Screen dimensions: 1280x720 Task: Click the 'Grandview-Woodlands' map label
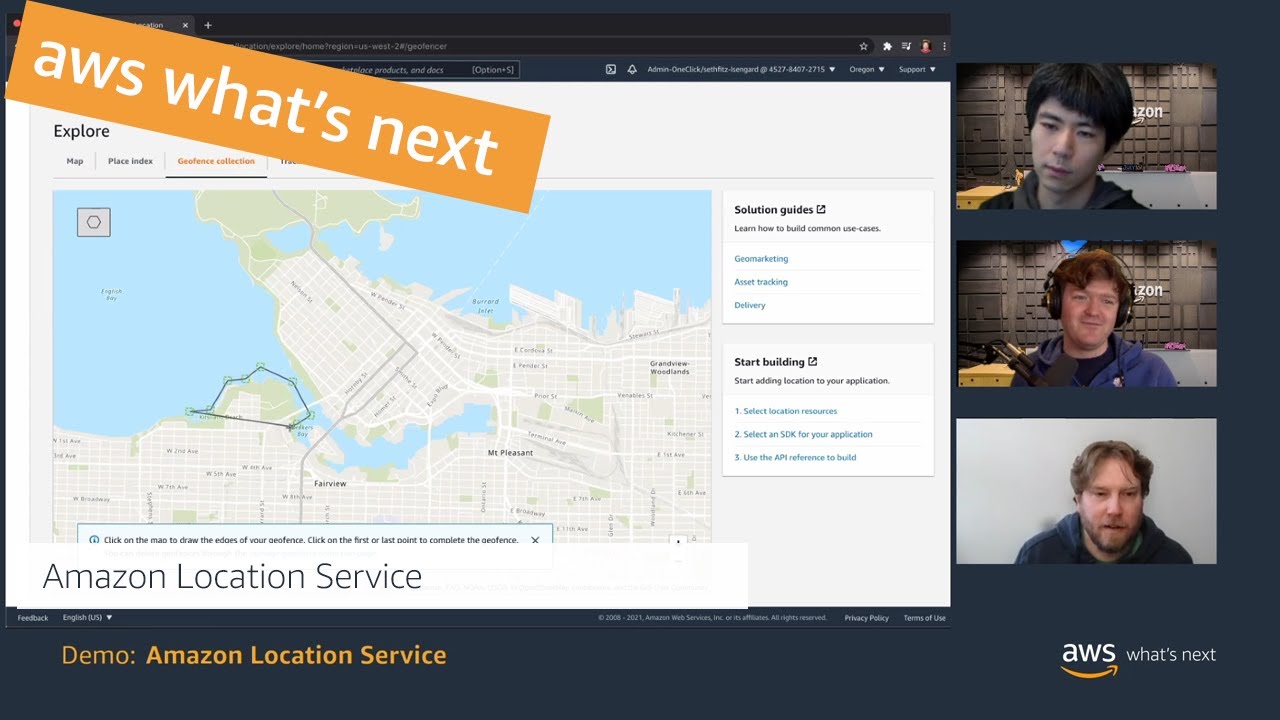coord(670,367)
